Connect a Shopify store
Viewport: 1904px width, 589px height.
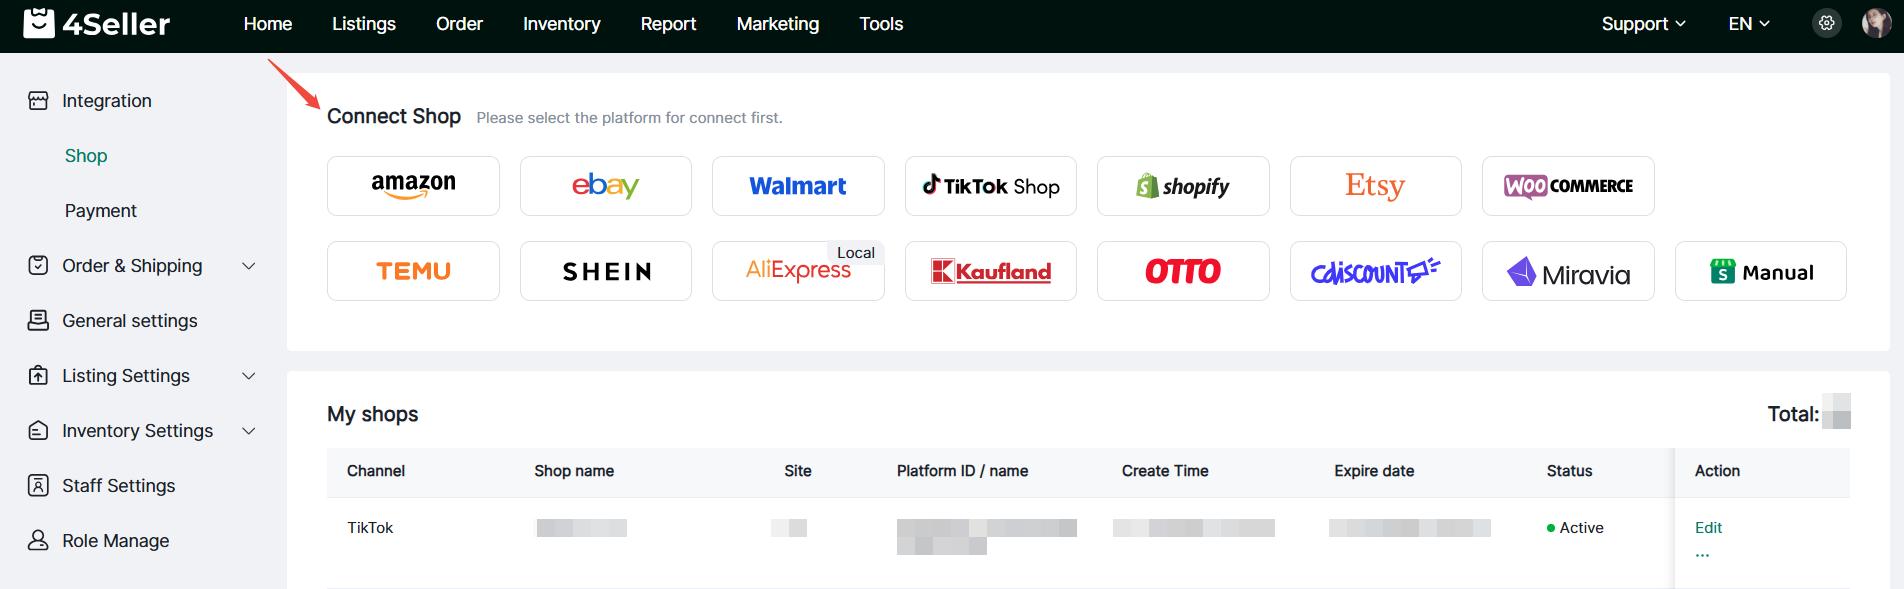(x=1183, y=186)
